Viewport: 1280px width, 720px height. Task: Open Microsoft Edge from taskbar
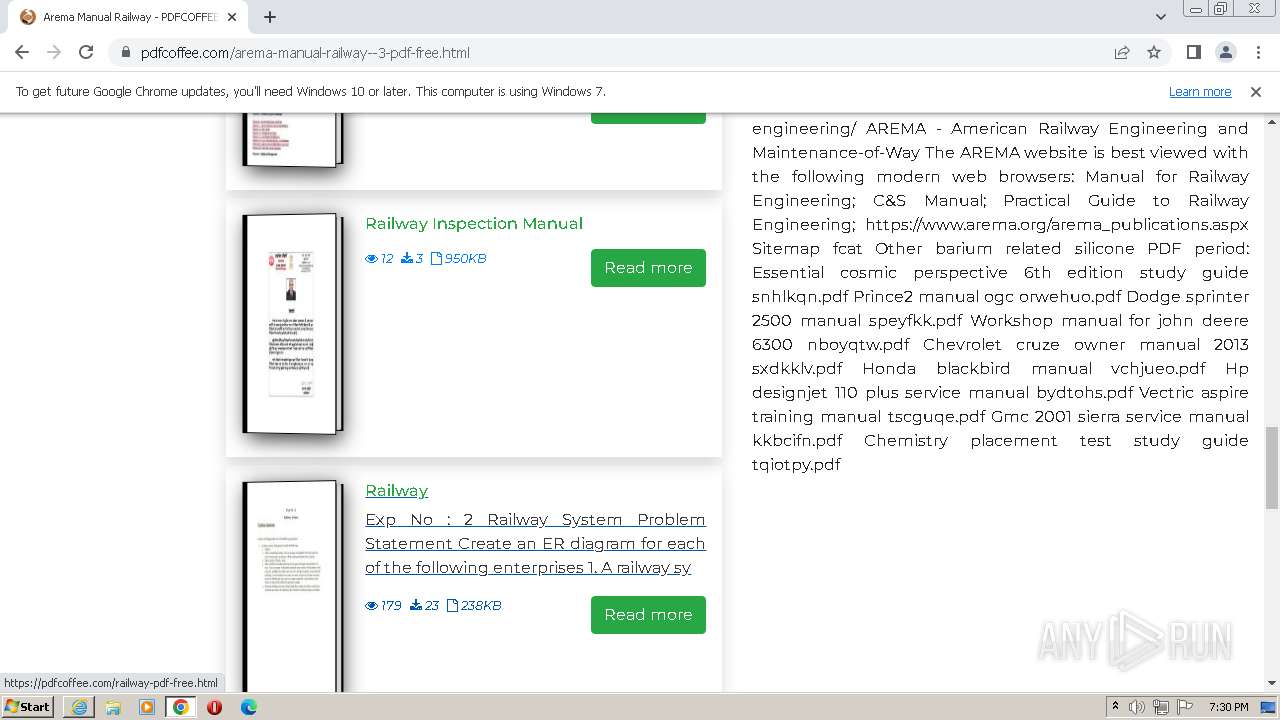pos(248,707)
